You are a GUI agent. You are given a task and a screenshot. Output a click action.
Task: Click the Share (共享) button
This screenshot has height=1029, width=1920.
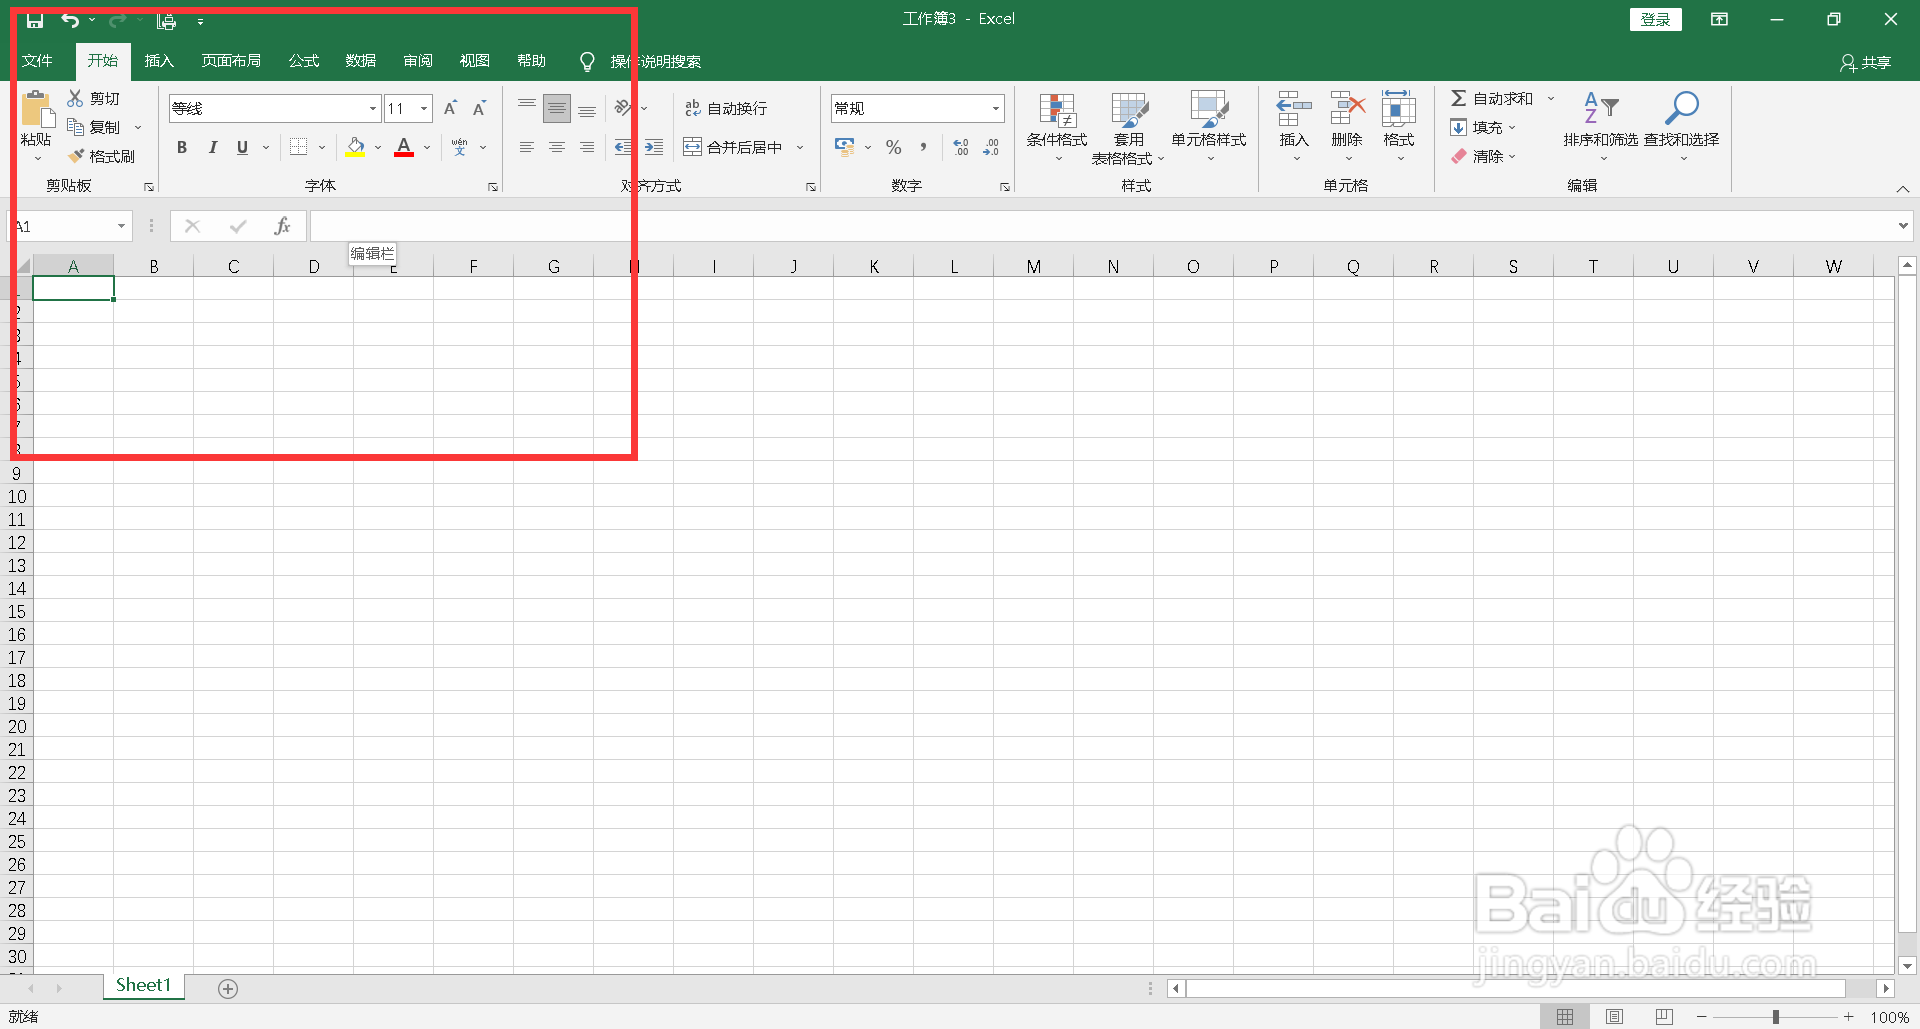point(1866,62)
